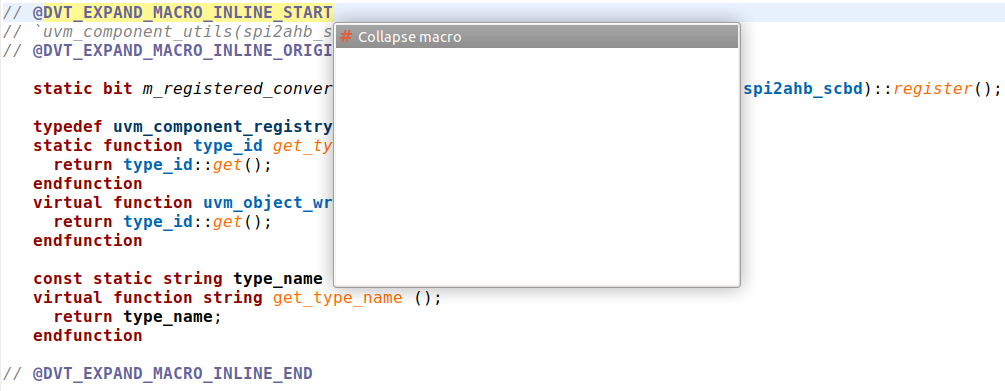Select the spi2ahb_scbd class name
This screenshot has width=1005, height=391.
[x=803, y=88]
